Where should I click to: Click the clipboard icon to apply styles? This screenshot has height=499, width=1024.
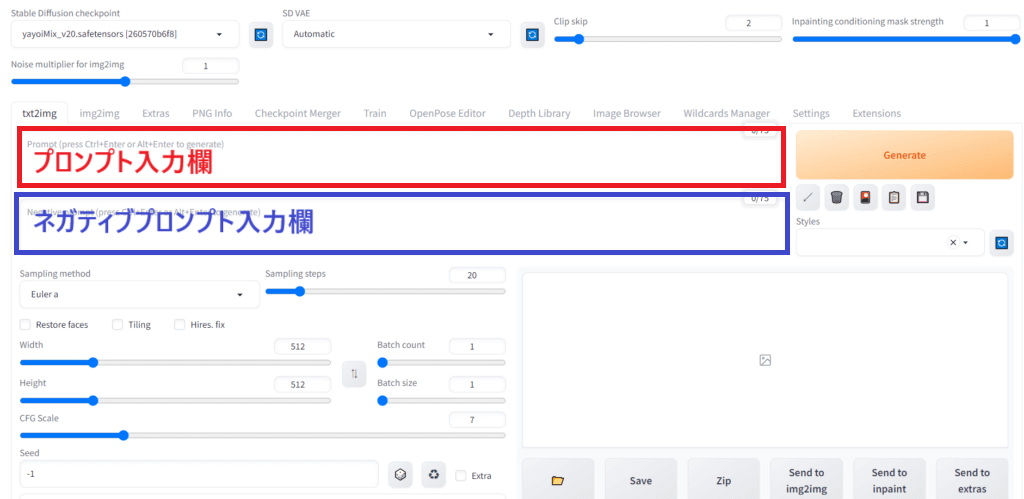click(x=894, y=197)
